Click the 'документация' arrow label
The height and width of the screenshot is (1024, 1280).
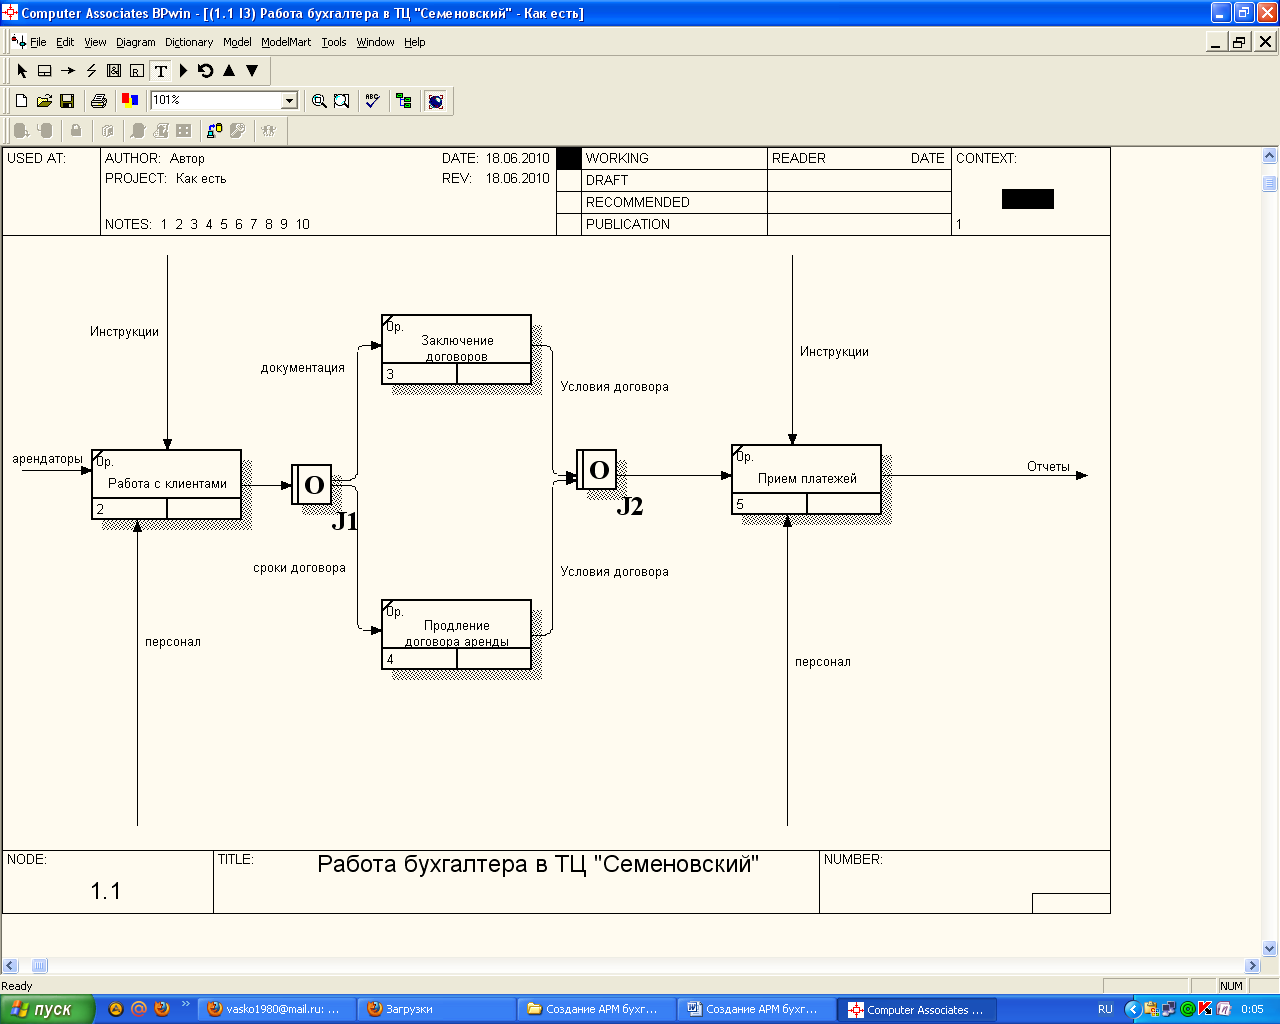pos(303,368)
